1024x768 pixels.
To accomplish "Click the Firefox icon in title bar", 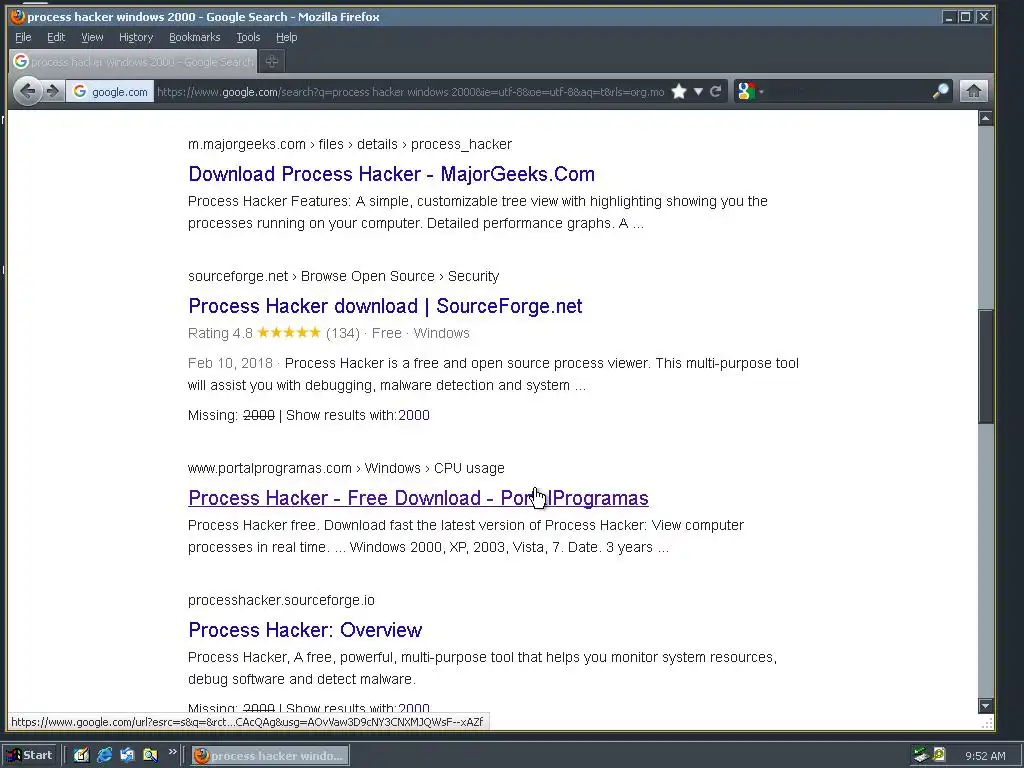I will 18,16.
